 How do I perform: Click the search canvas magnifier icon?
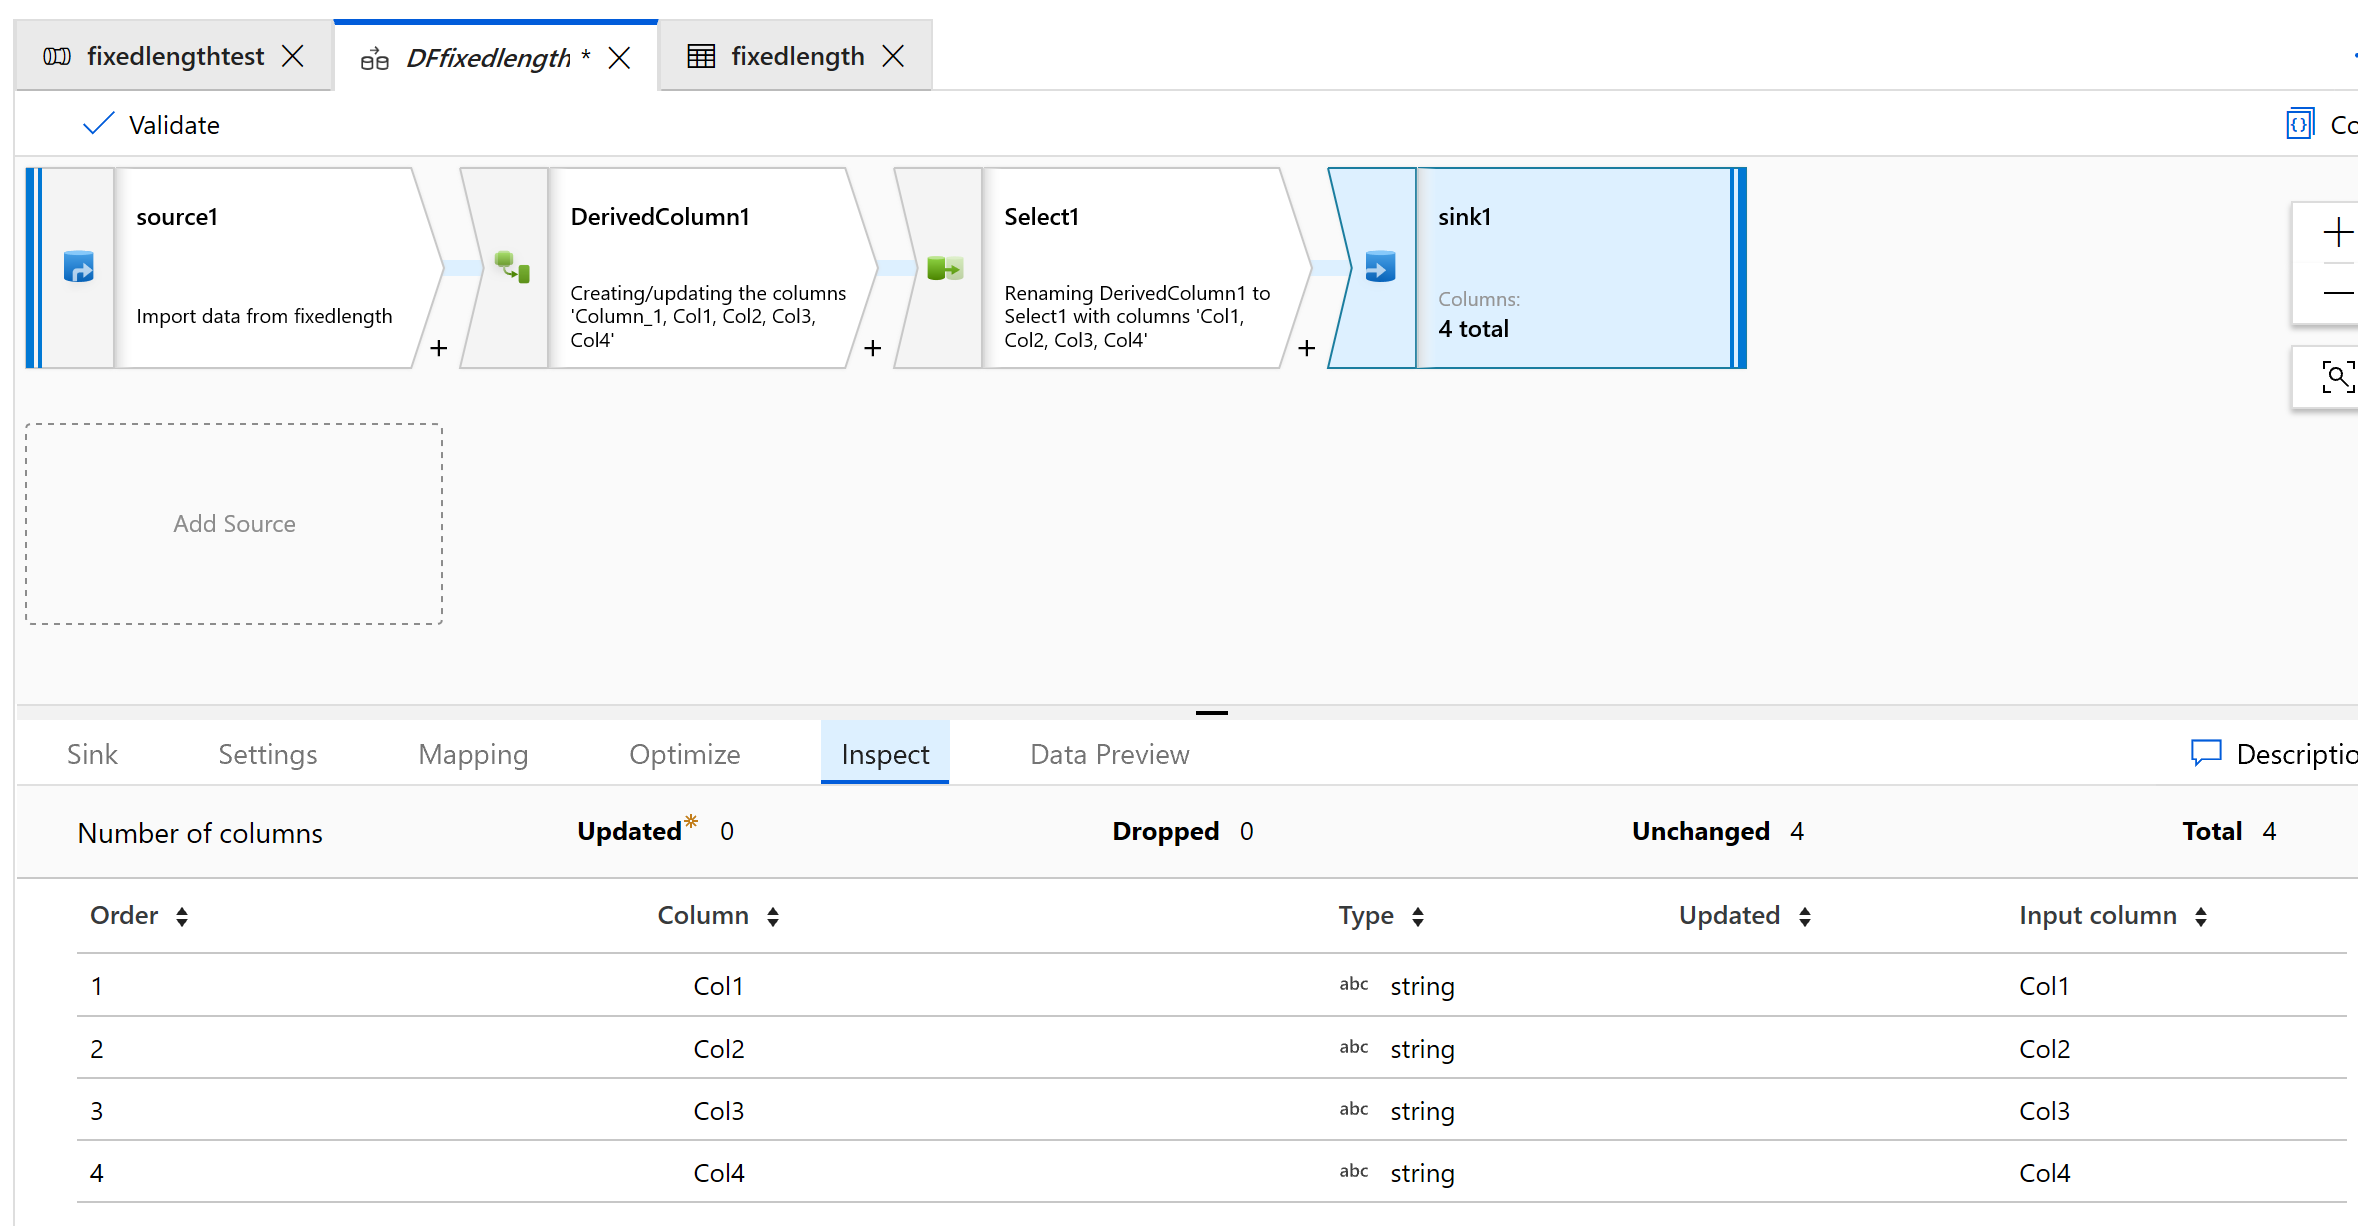pos(2337,377)
